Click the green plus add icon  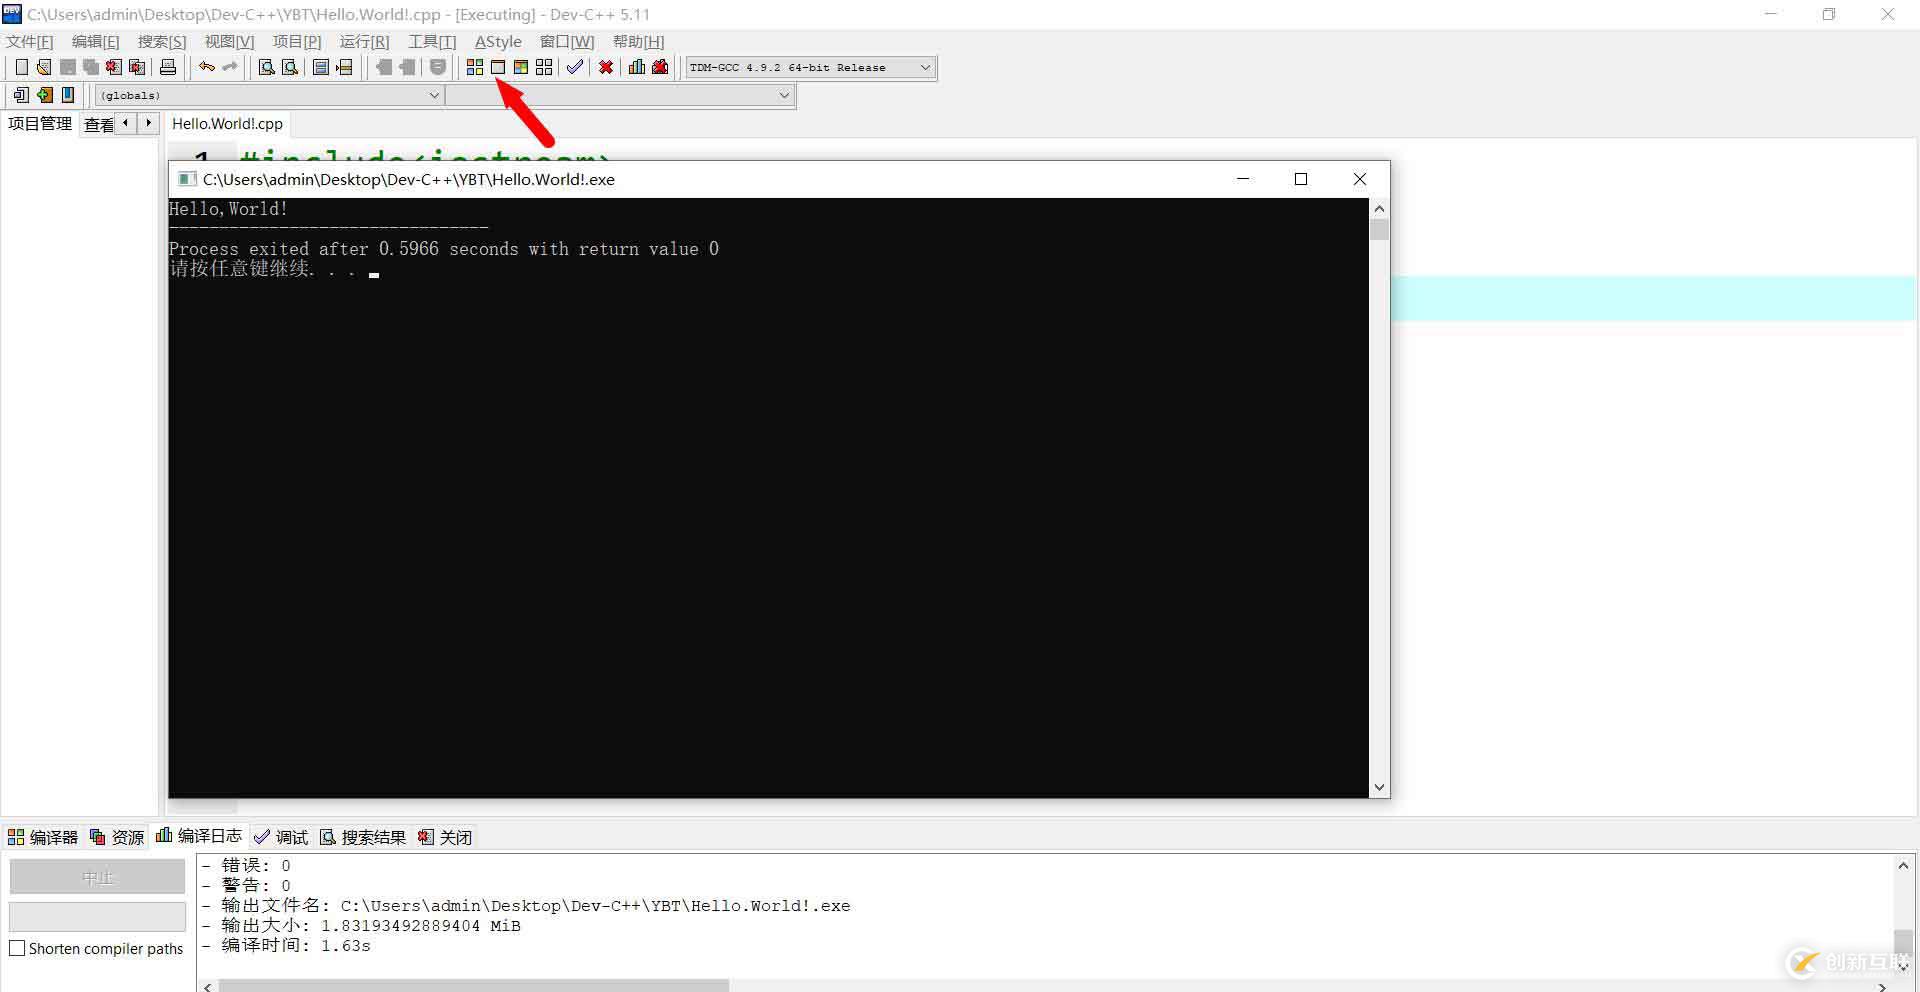[x=44, y=95]
